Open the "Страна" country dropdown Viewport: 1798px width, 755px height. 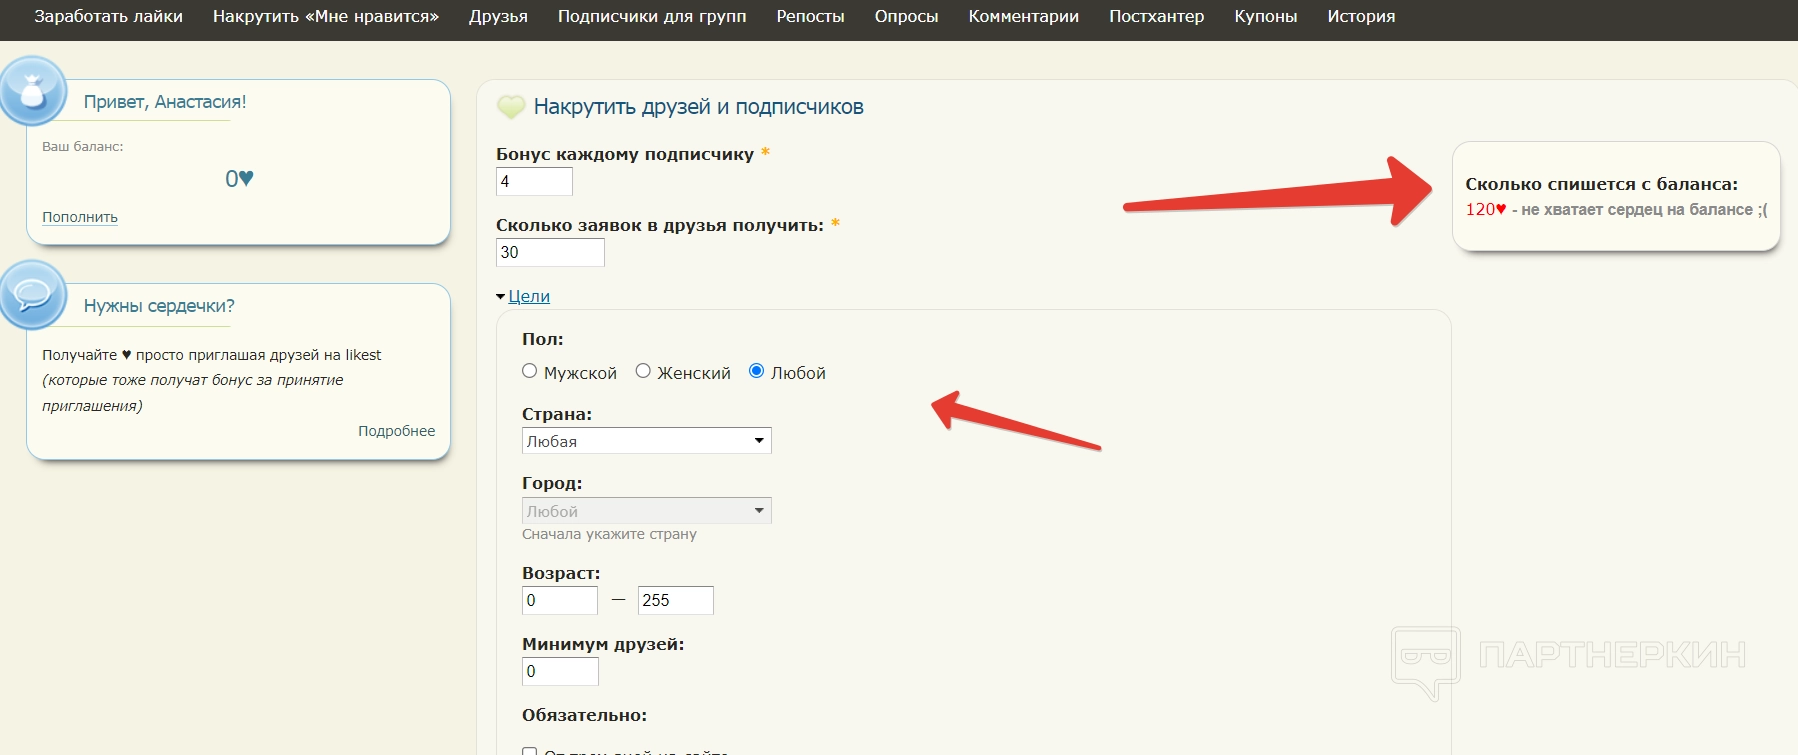point(646,441)
